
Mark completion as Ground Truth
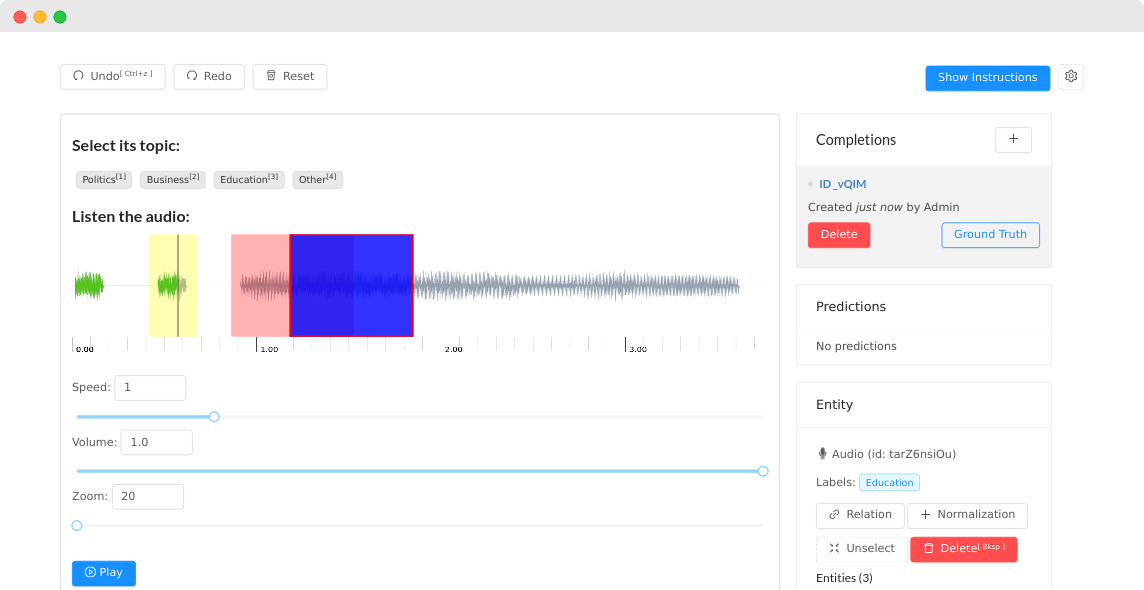[x=990, y=235]
